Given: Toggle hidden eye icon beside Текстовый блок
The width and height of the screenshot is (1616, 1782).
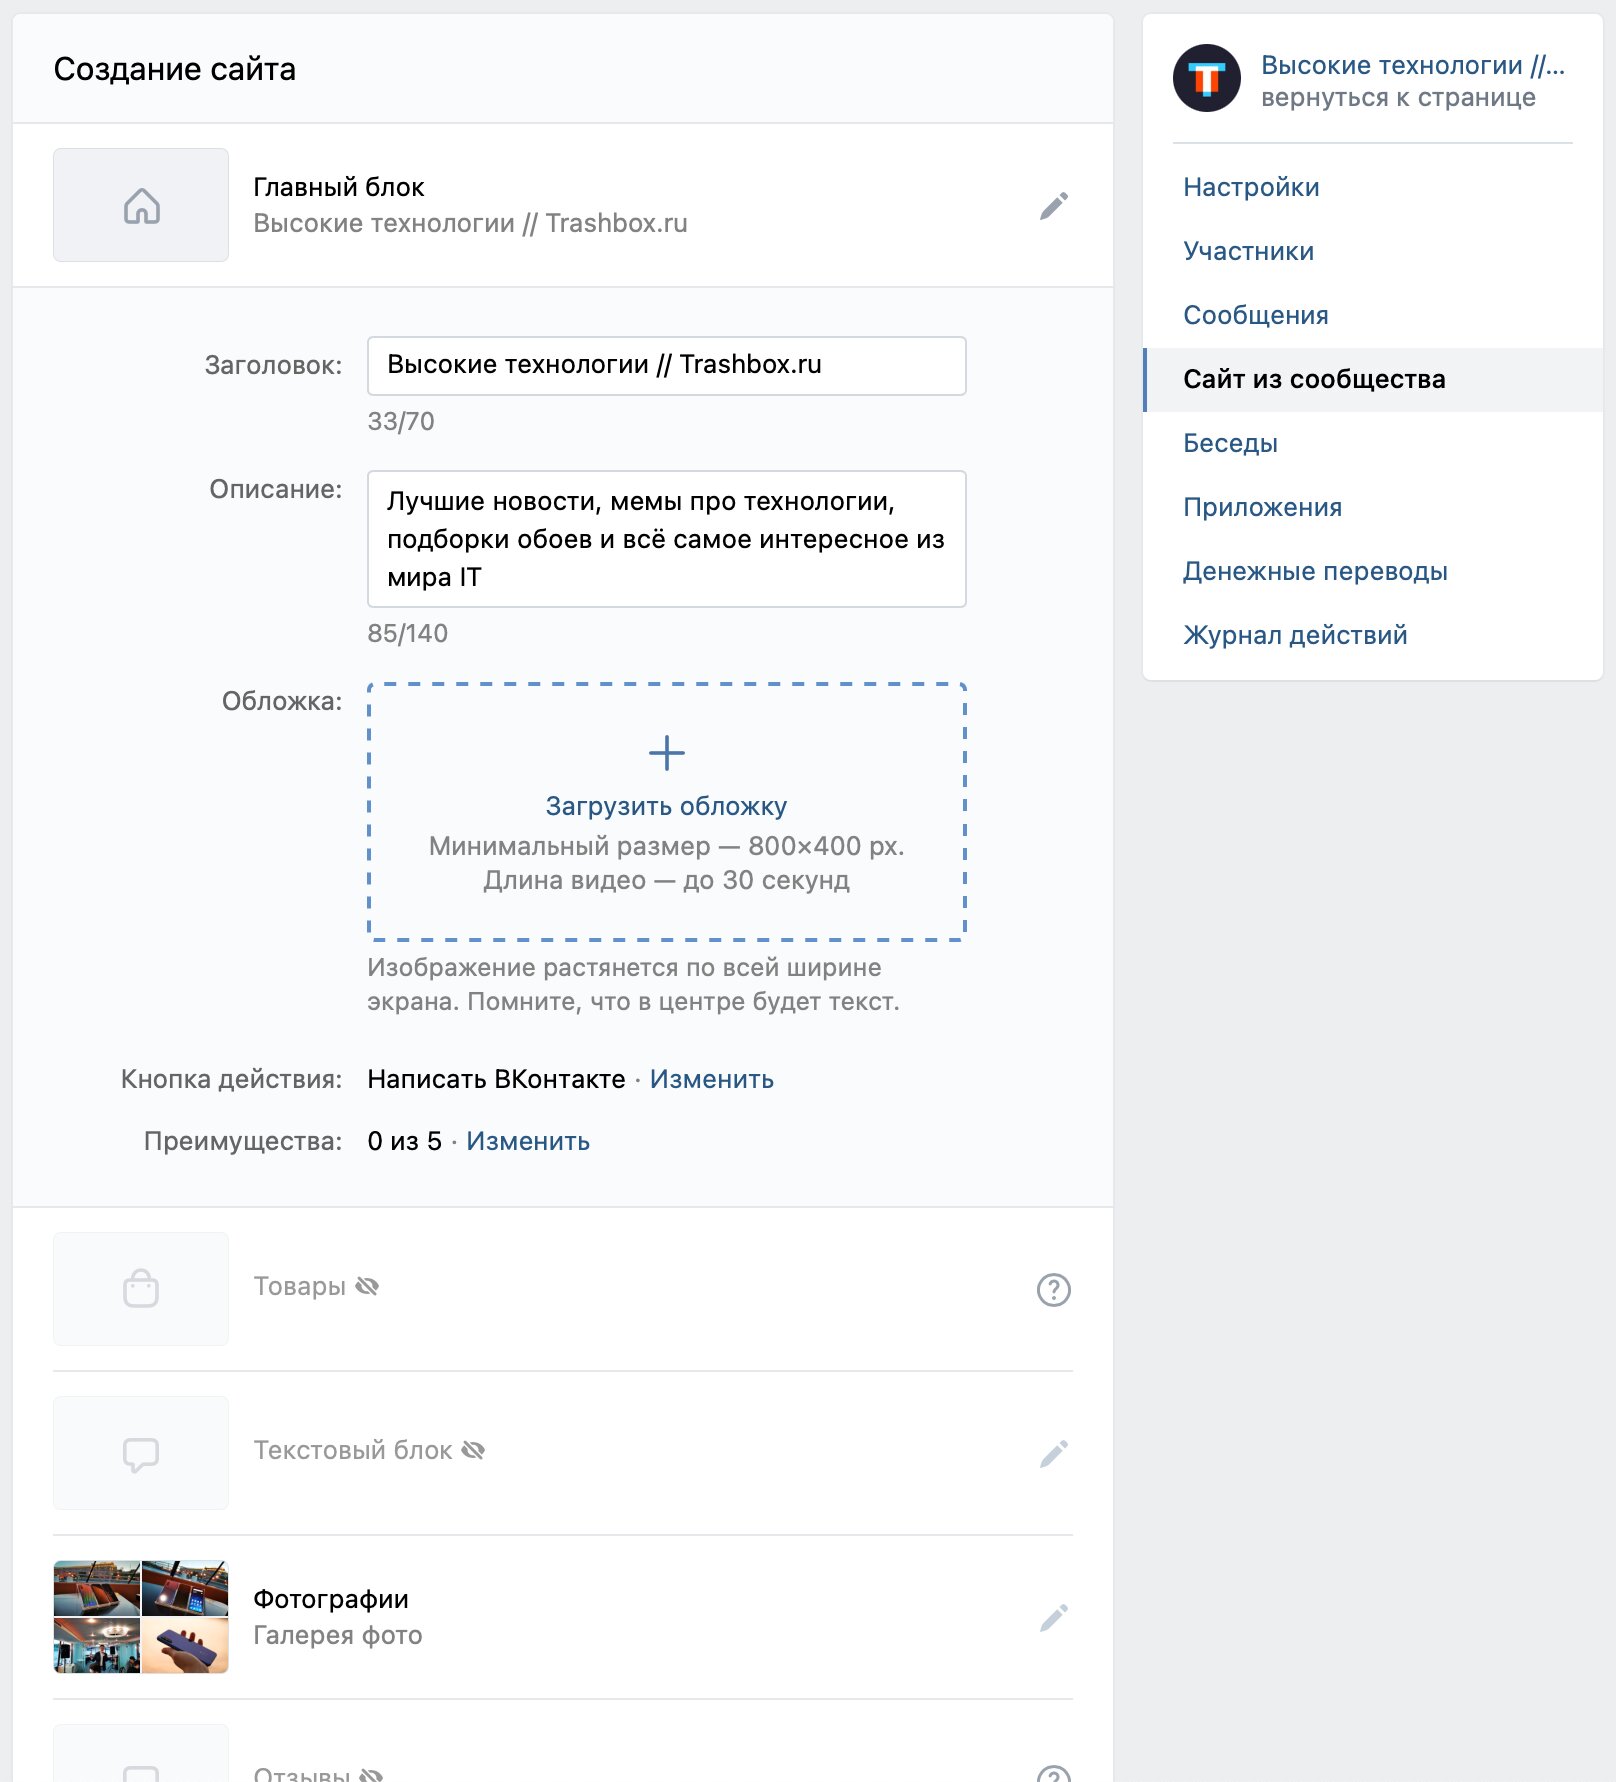Looking at the screenshot, I should click(x=473, y=1450).
